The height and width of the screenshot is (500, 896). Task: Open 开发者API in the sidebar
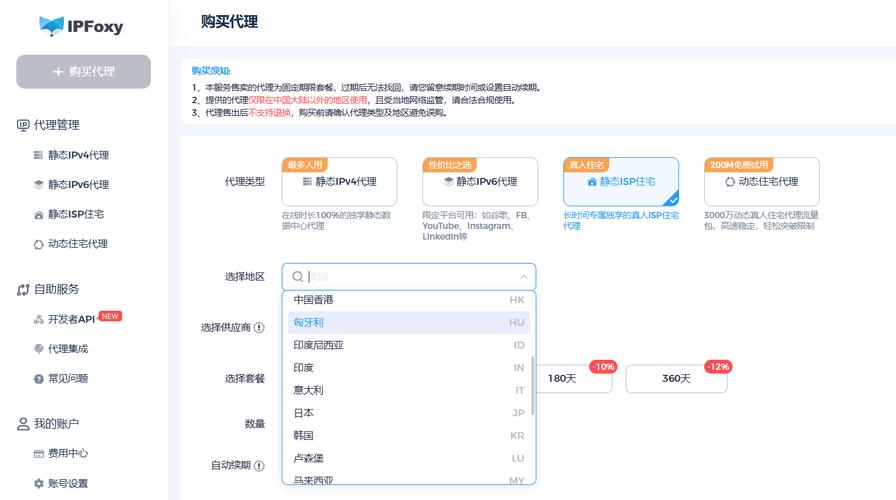pyautogui.click(x=71, y=319)
